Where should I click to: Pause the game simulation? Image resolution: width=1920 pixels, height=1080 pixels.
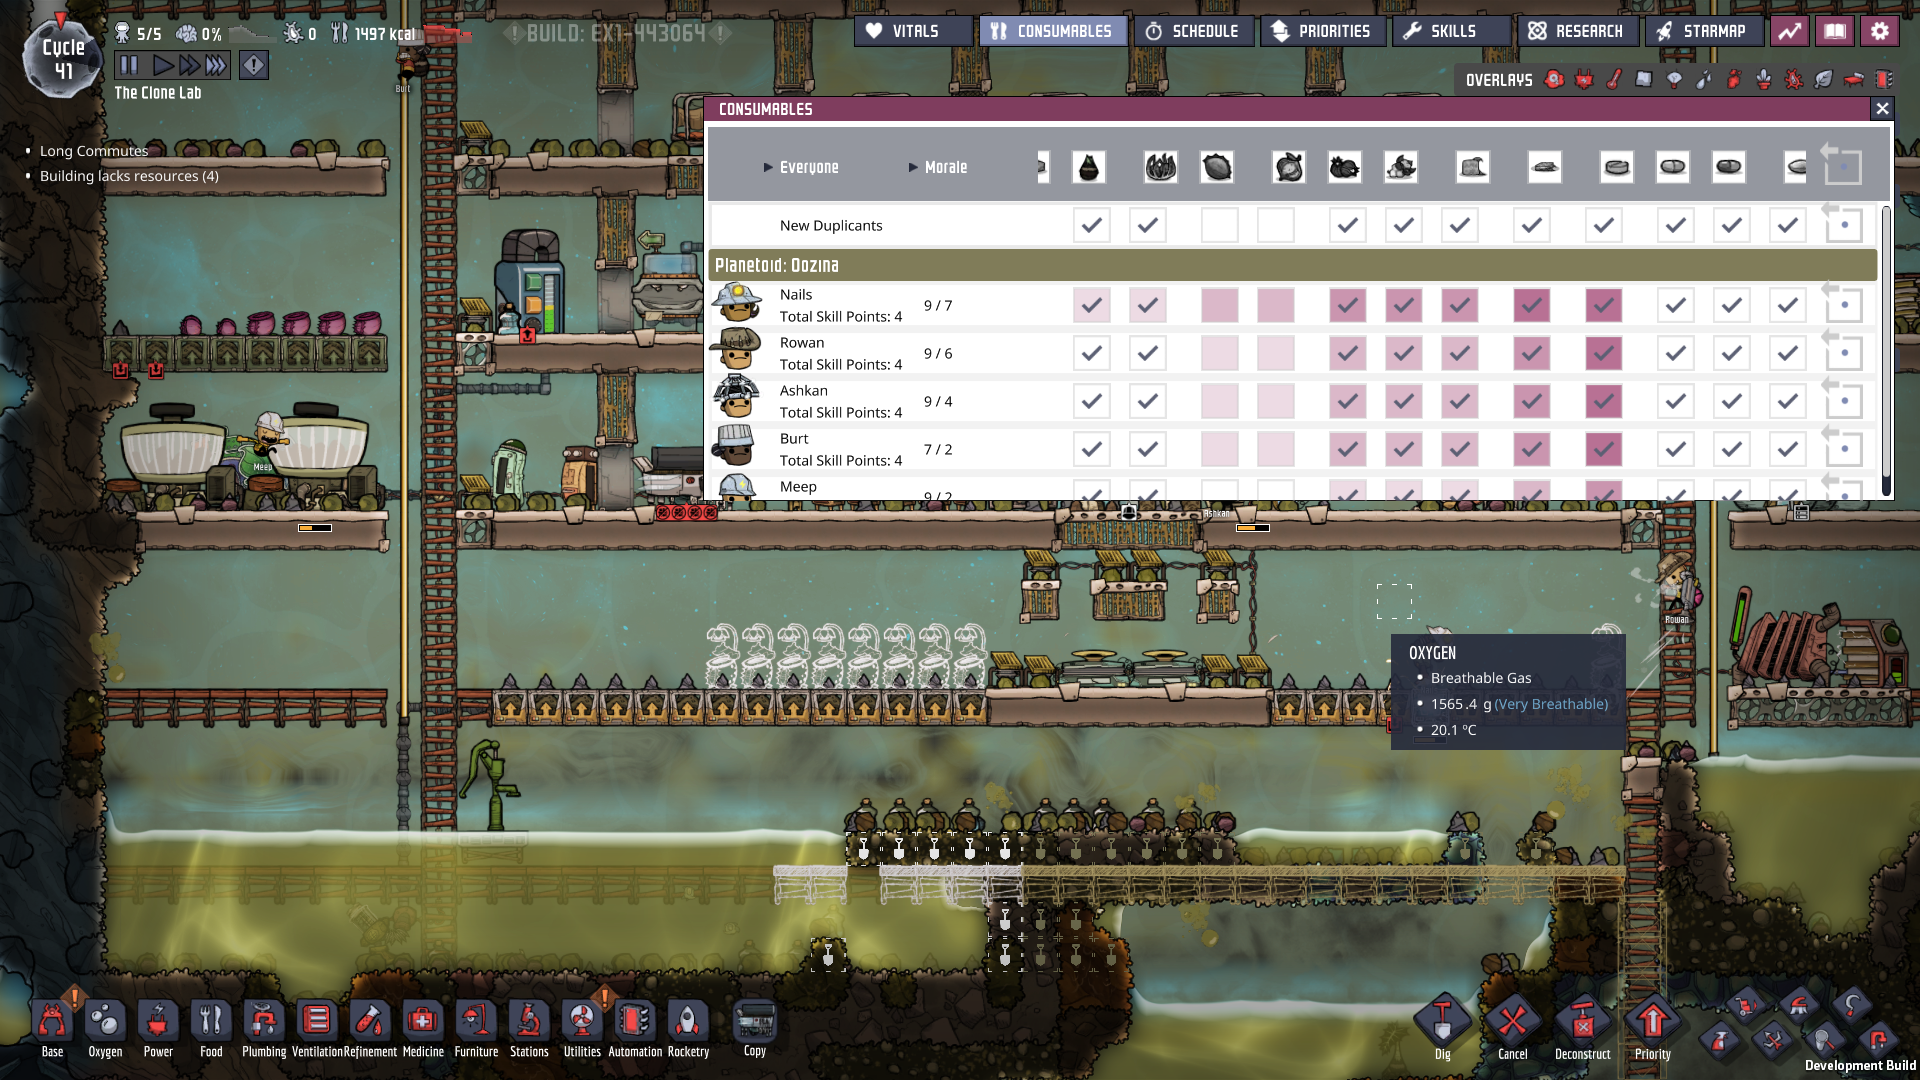coord(129,66)
